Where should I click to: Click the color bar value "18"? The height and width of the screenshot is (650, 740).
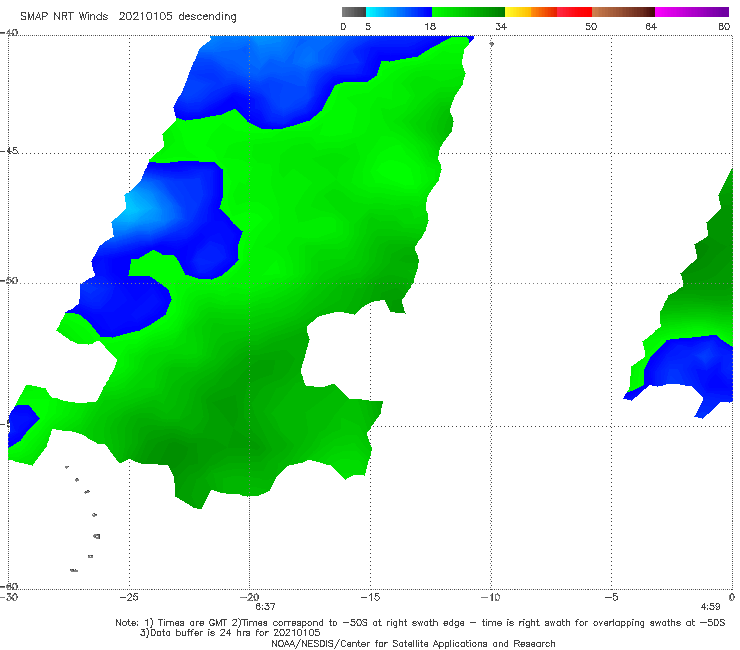click(430, 26)
